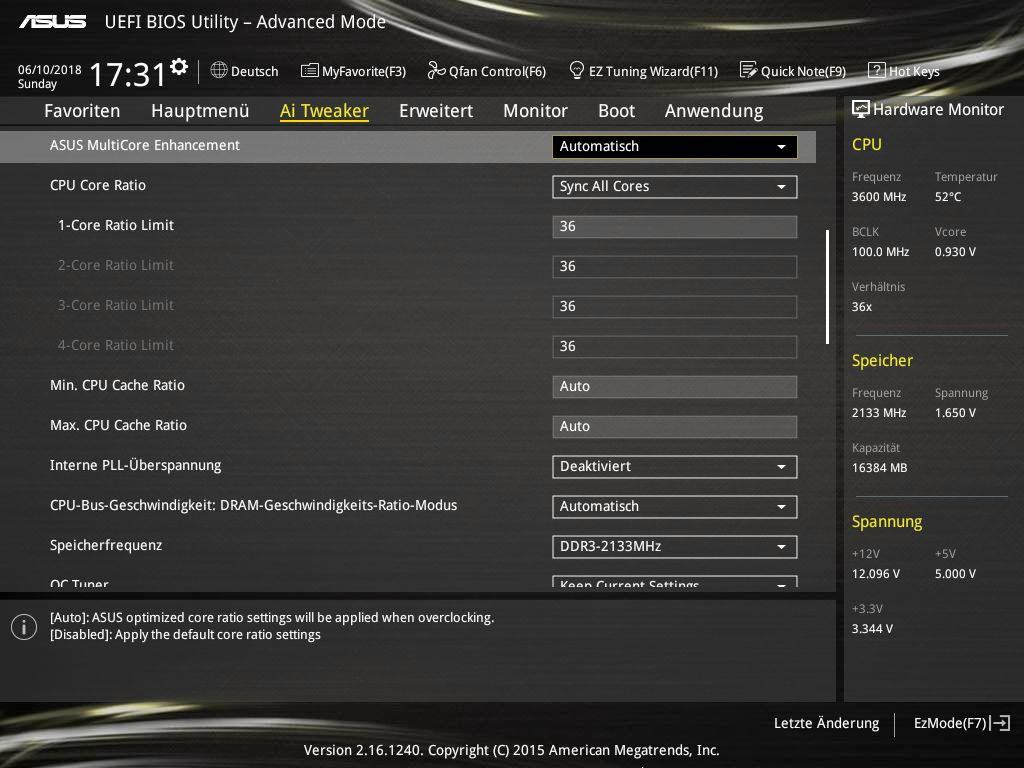Select the Min. CPU Cache Ratio label

[118, 385]
